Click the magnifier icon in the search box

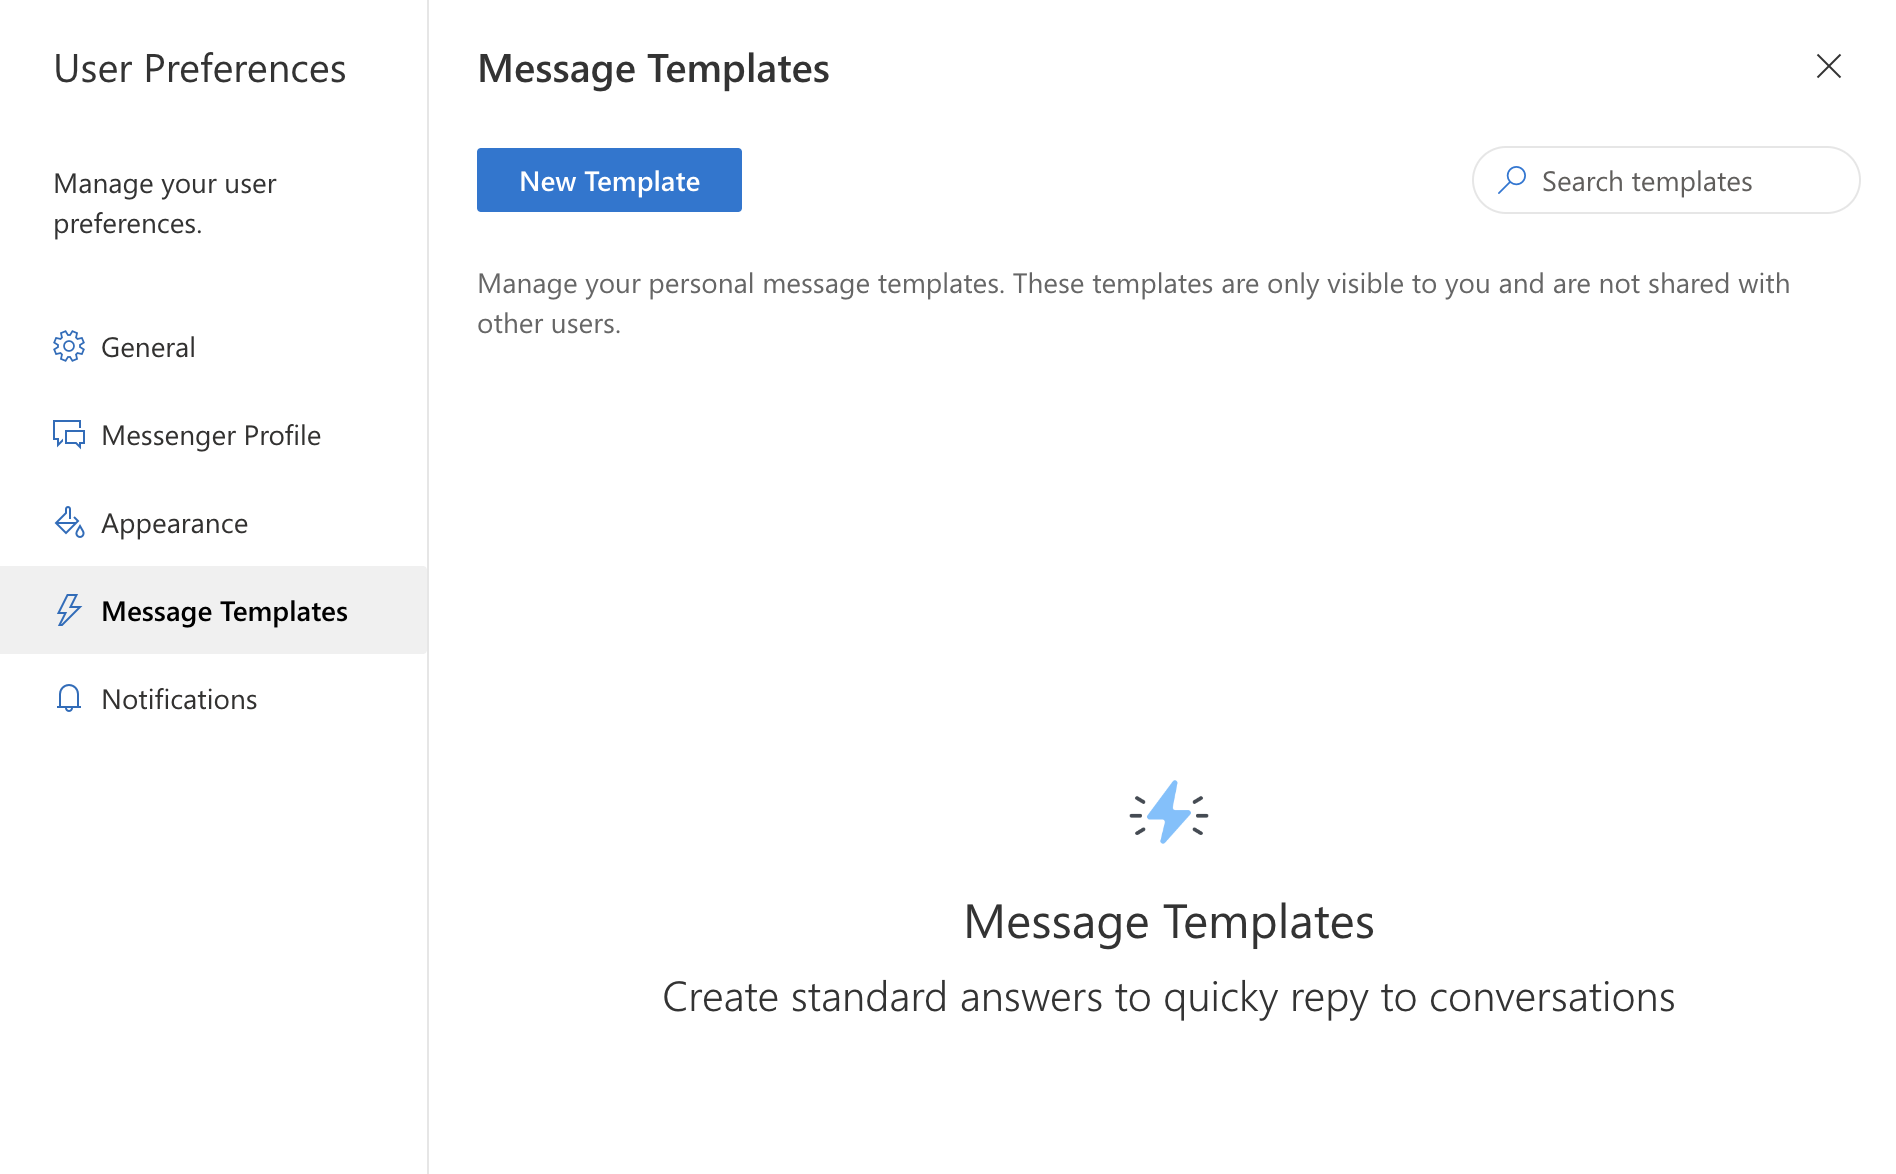(1513, 180)
